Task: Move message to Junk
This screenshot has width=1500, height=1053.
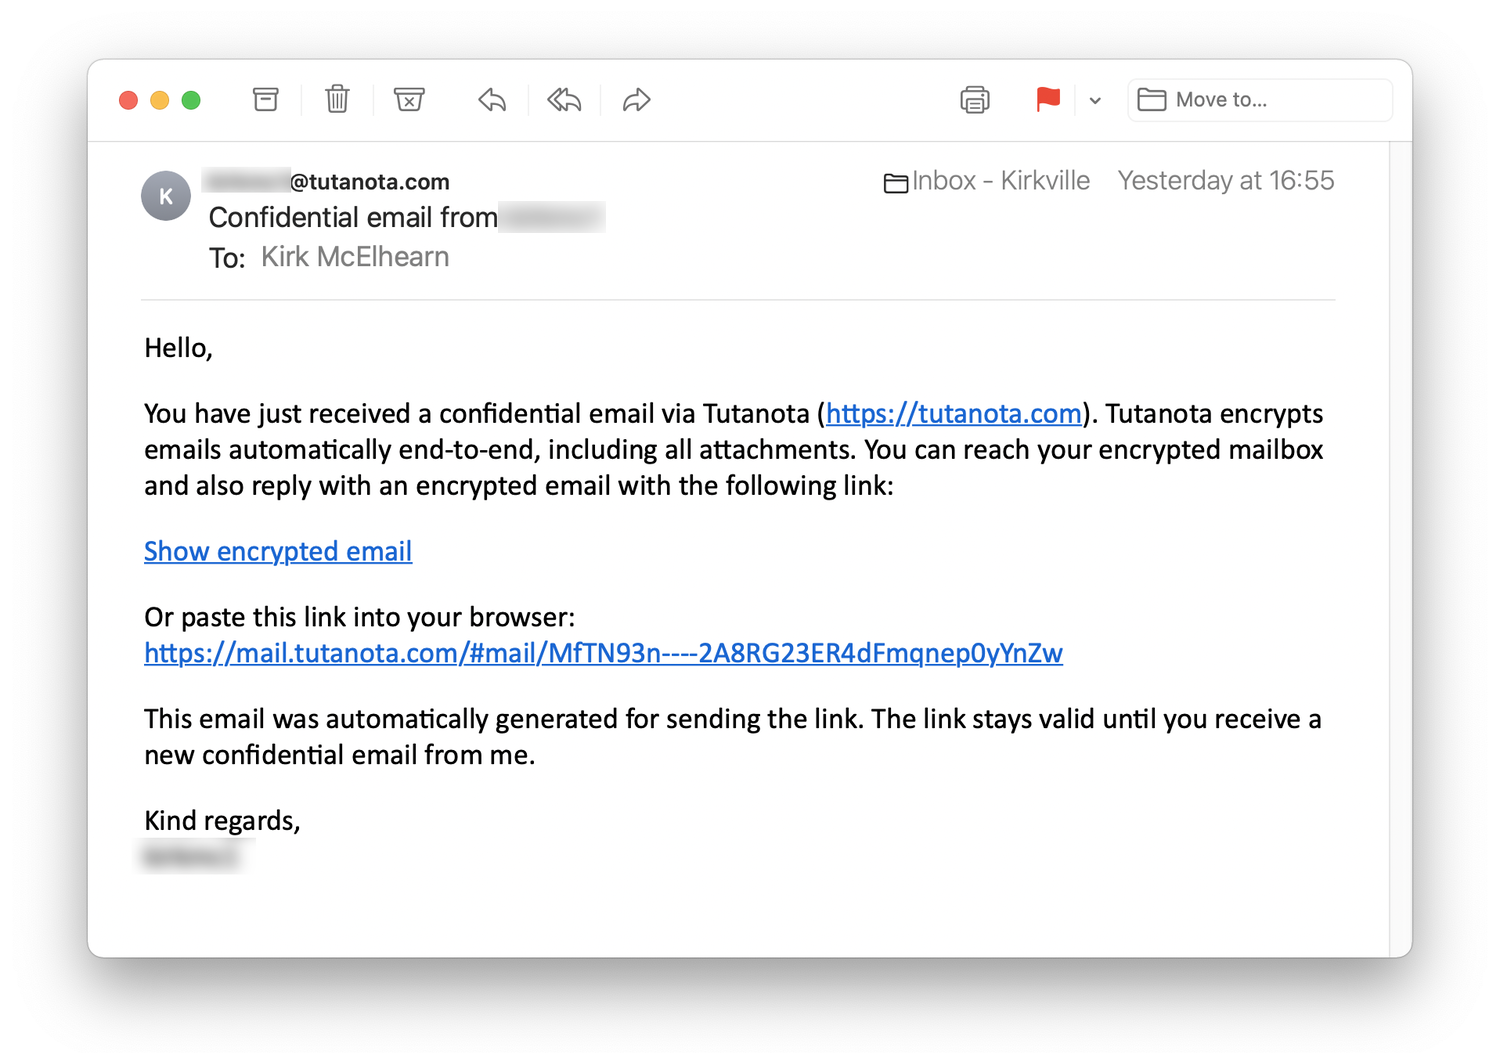Action: click(x=409, y=99)
